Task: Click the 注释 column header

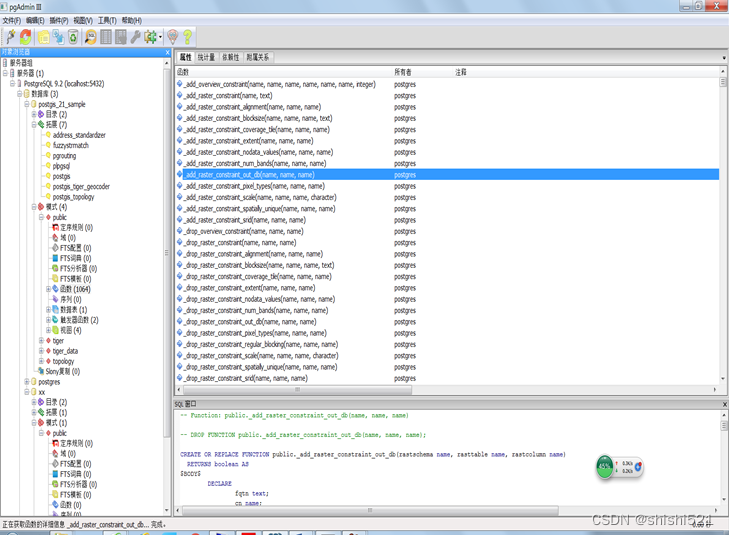Action: [x=587, y=72]
